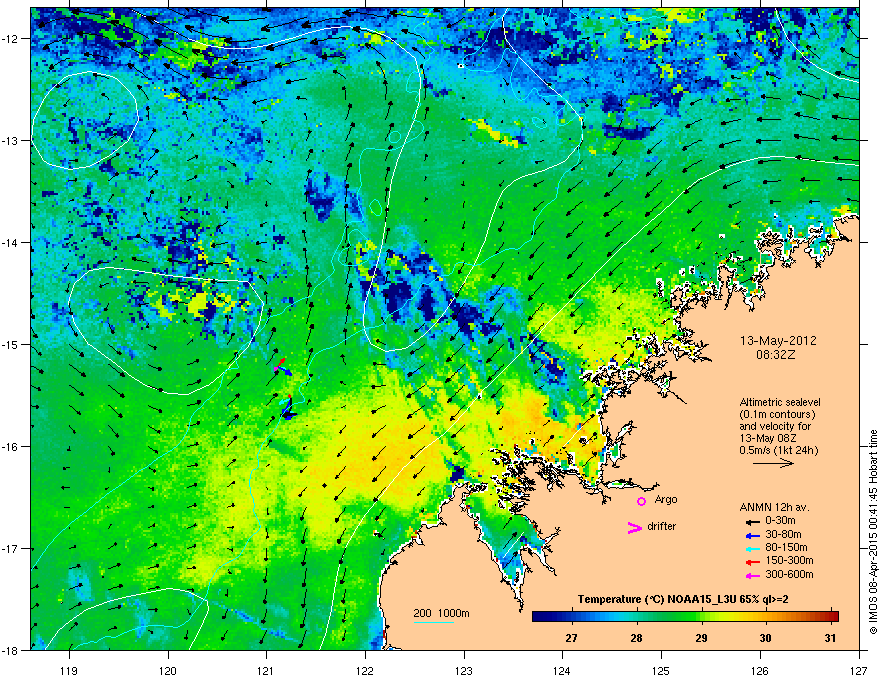Click the cyan 200 1000m isobath legend line
The image size is (880, 680).
(x=434, y=622)
